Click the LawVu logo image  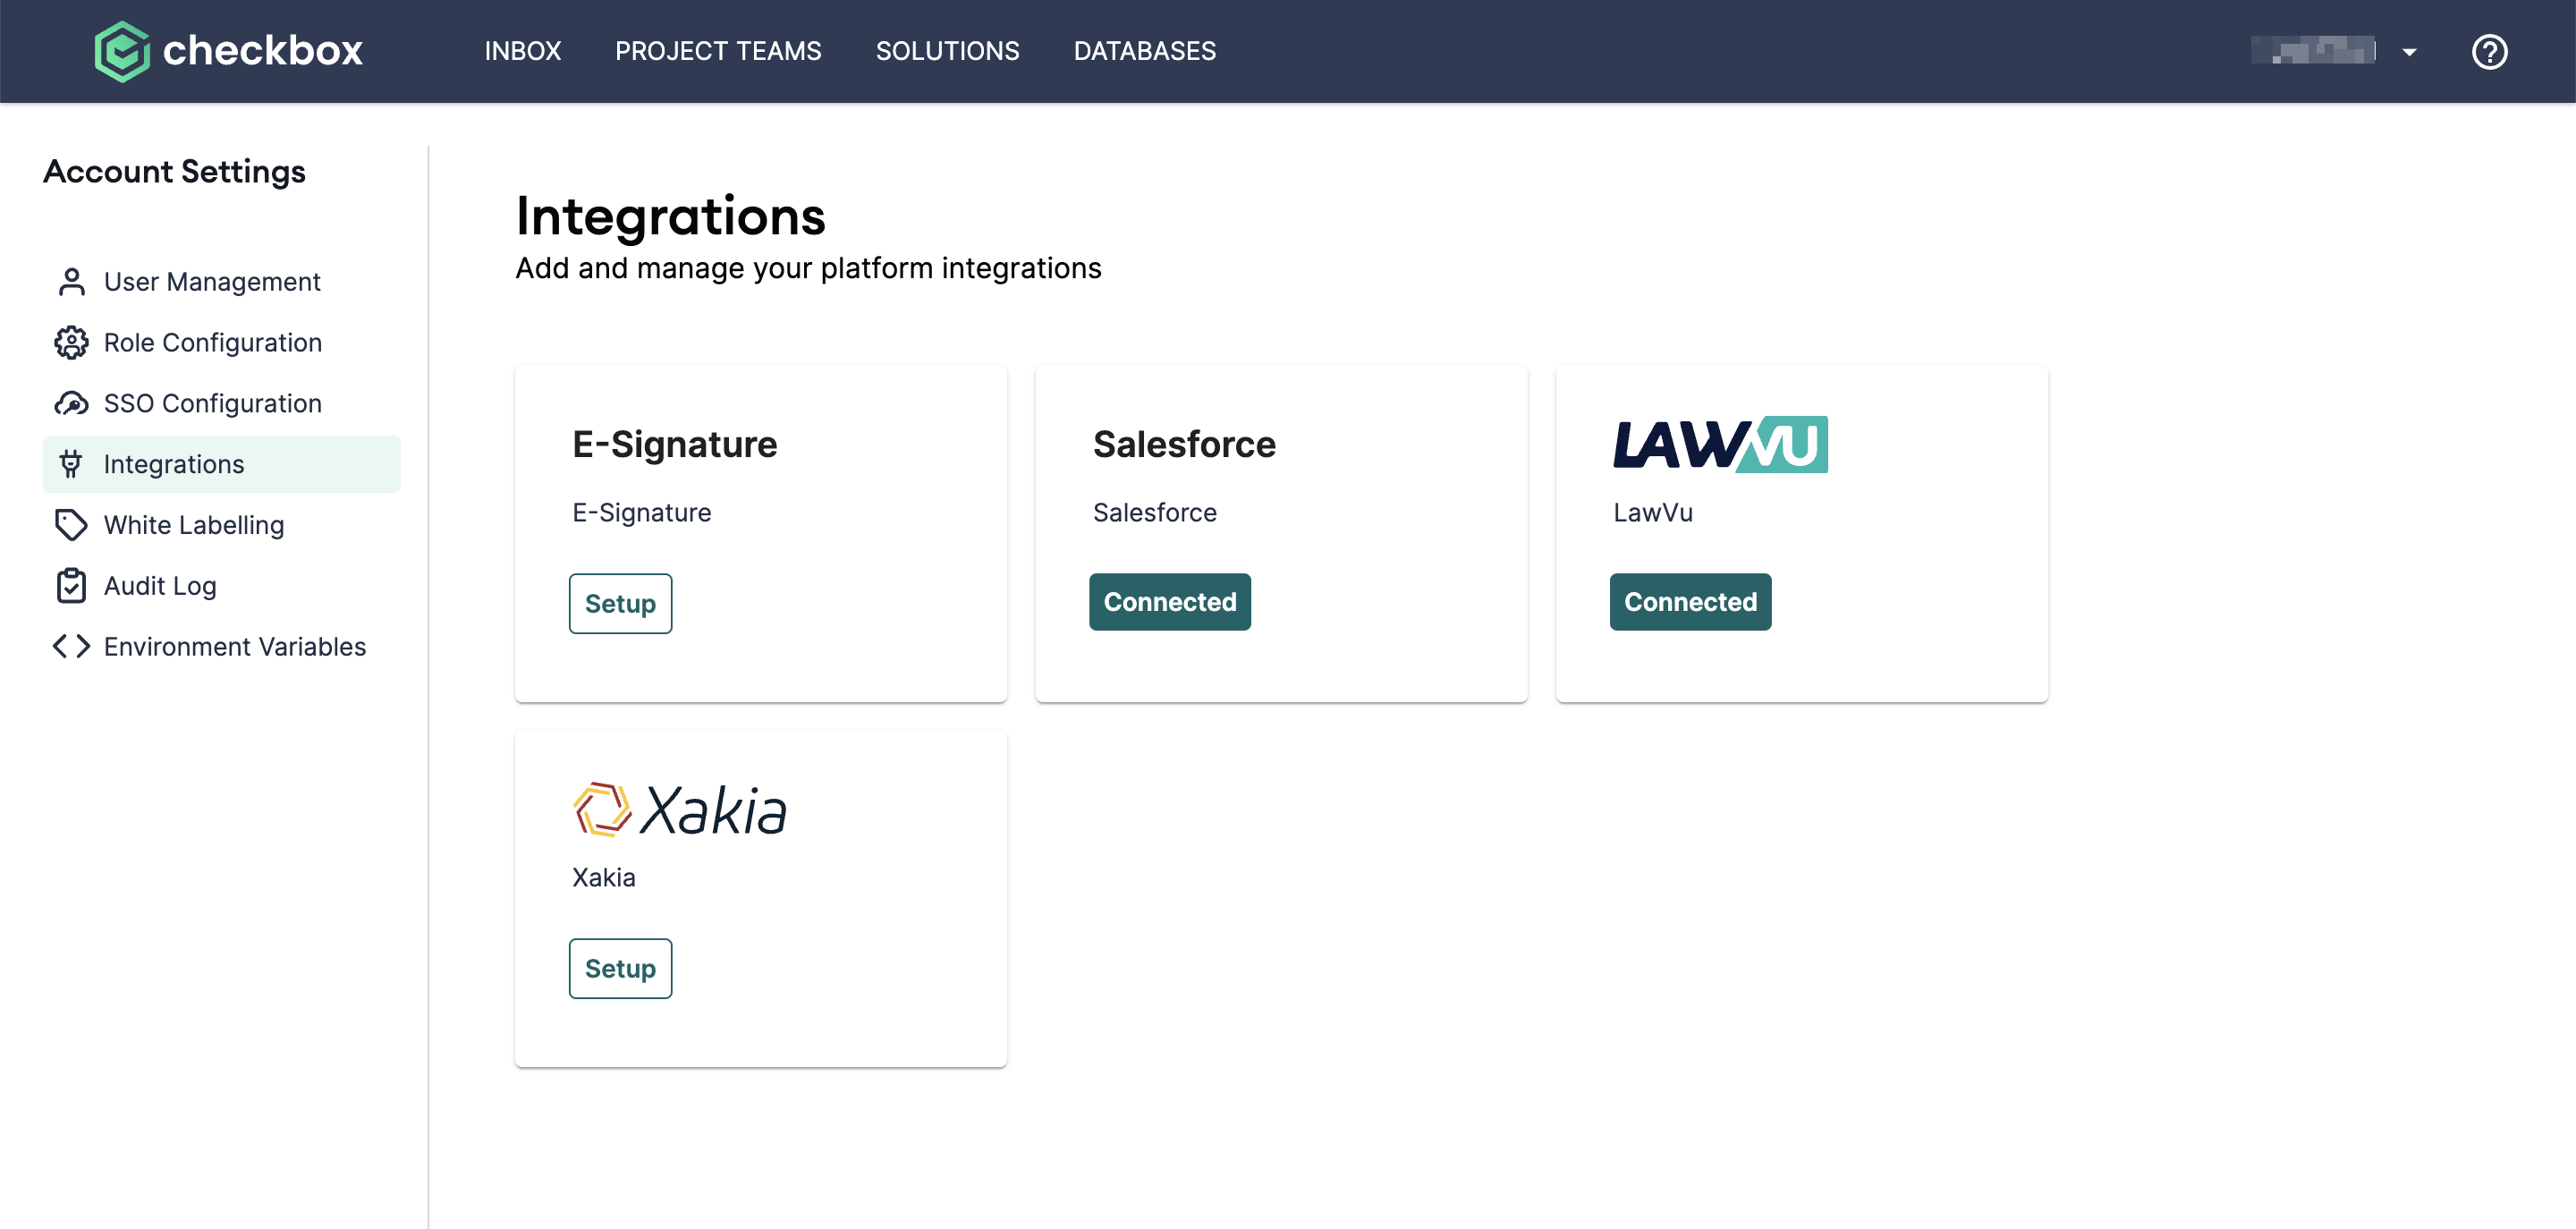(1719, 444)
